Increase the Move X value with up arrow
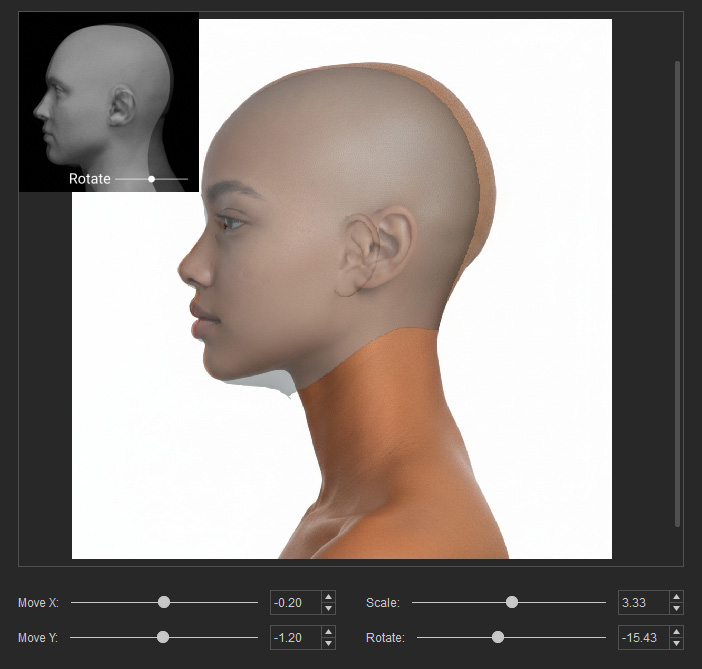Viewport: 702px width, 669px height. 328,597
